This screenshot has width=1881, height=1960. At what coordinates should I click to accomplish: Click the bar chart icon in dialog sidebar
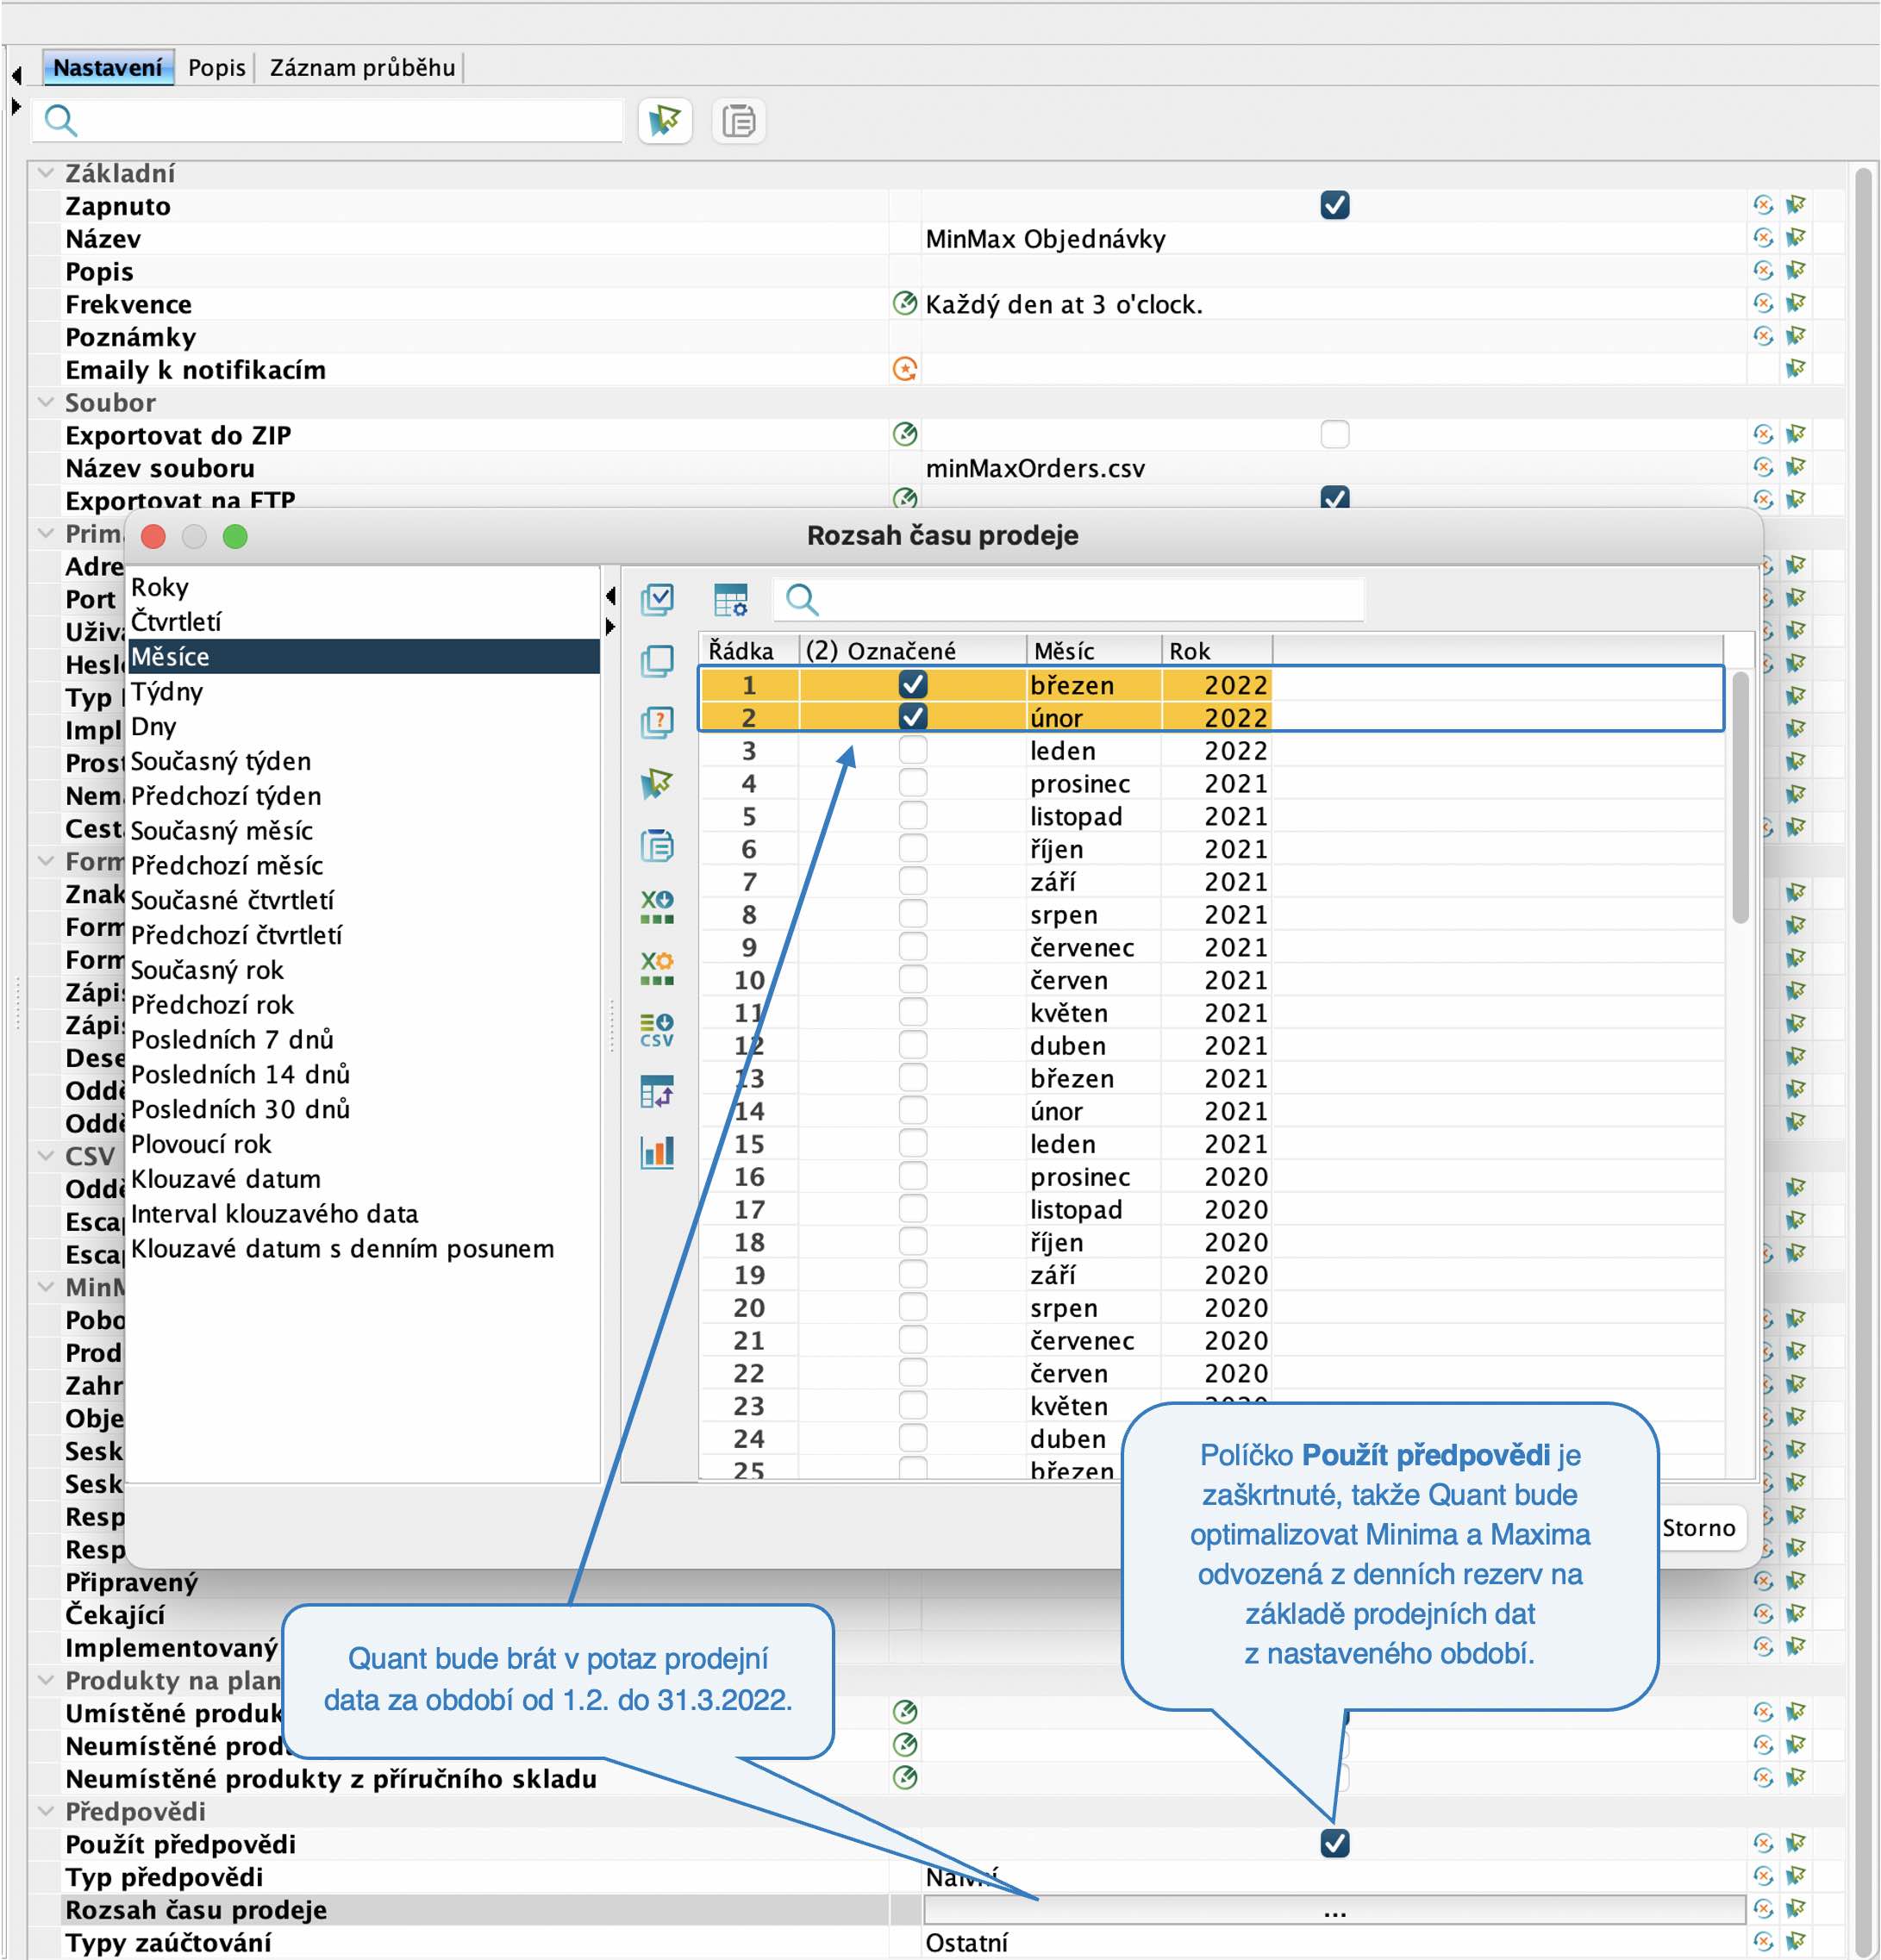point(657,1152)
